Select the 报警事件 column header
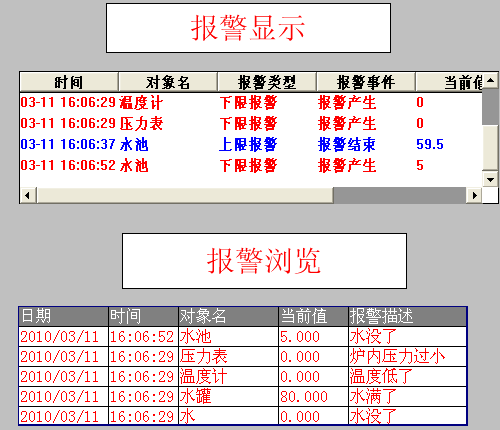Viewport: 500px width, 430px height. coord(366,82)
